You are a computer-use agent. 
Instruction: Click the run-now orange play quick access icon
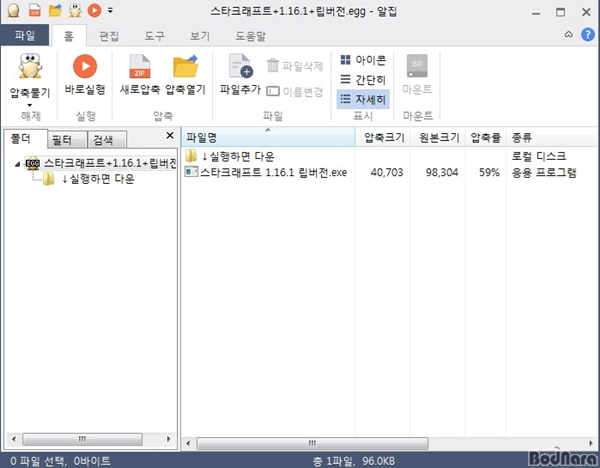click(x=94, y=10)
